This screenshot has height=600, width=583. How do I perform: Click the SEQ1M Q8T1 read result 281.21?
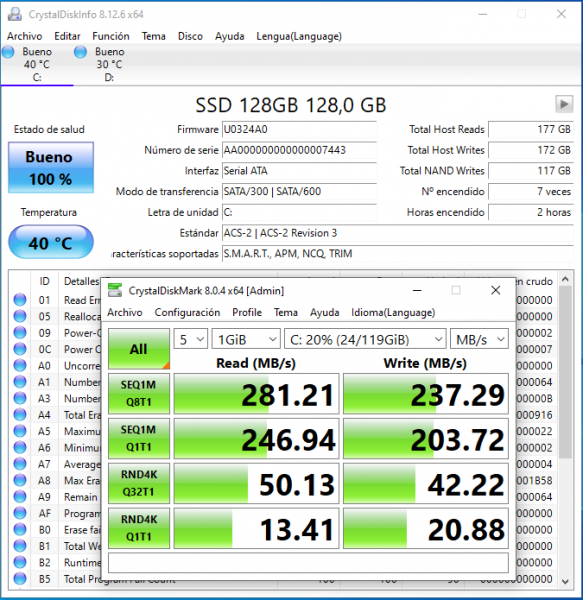pyautogui.click(x=256, y=394)
